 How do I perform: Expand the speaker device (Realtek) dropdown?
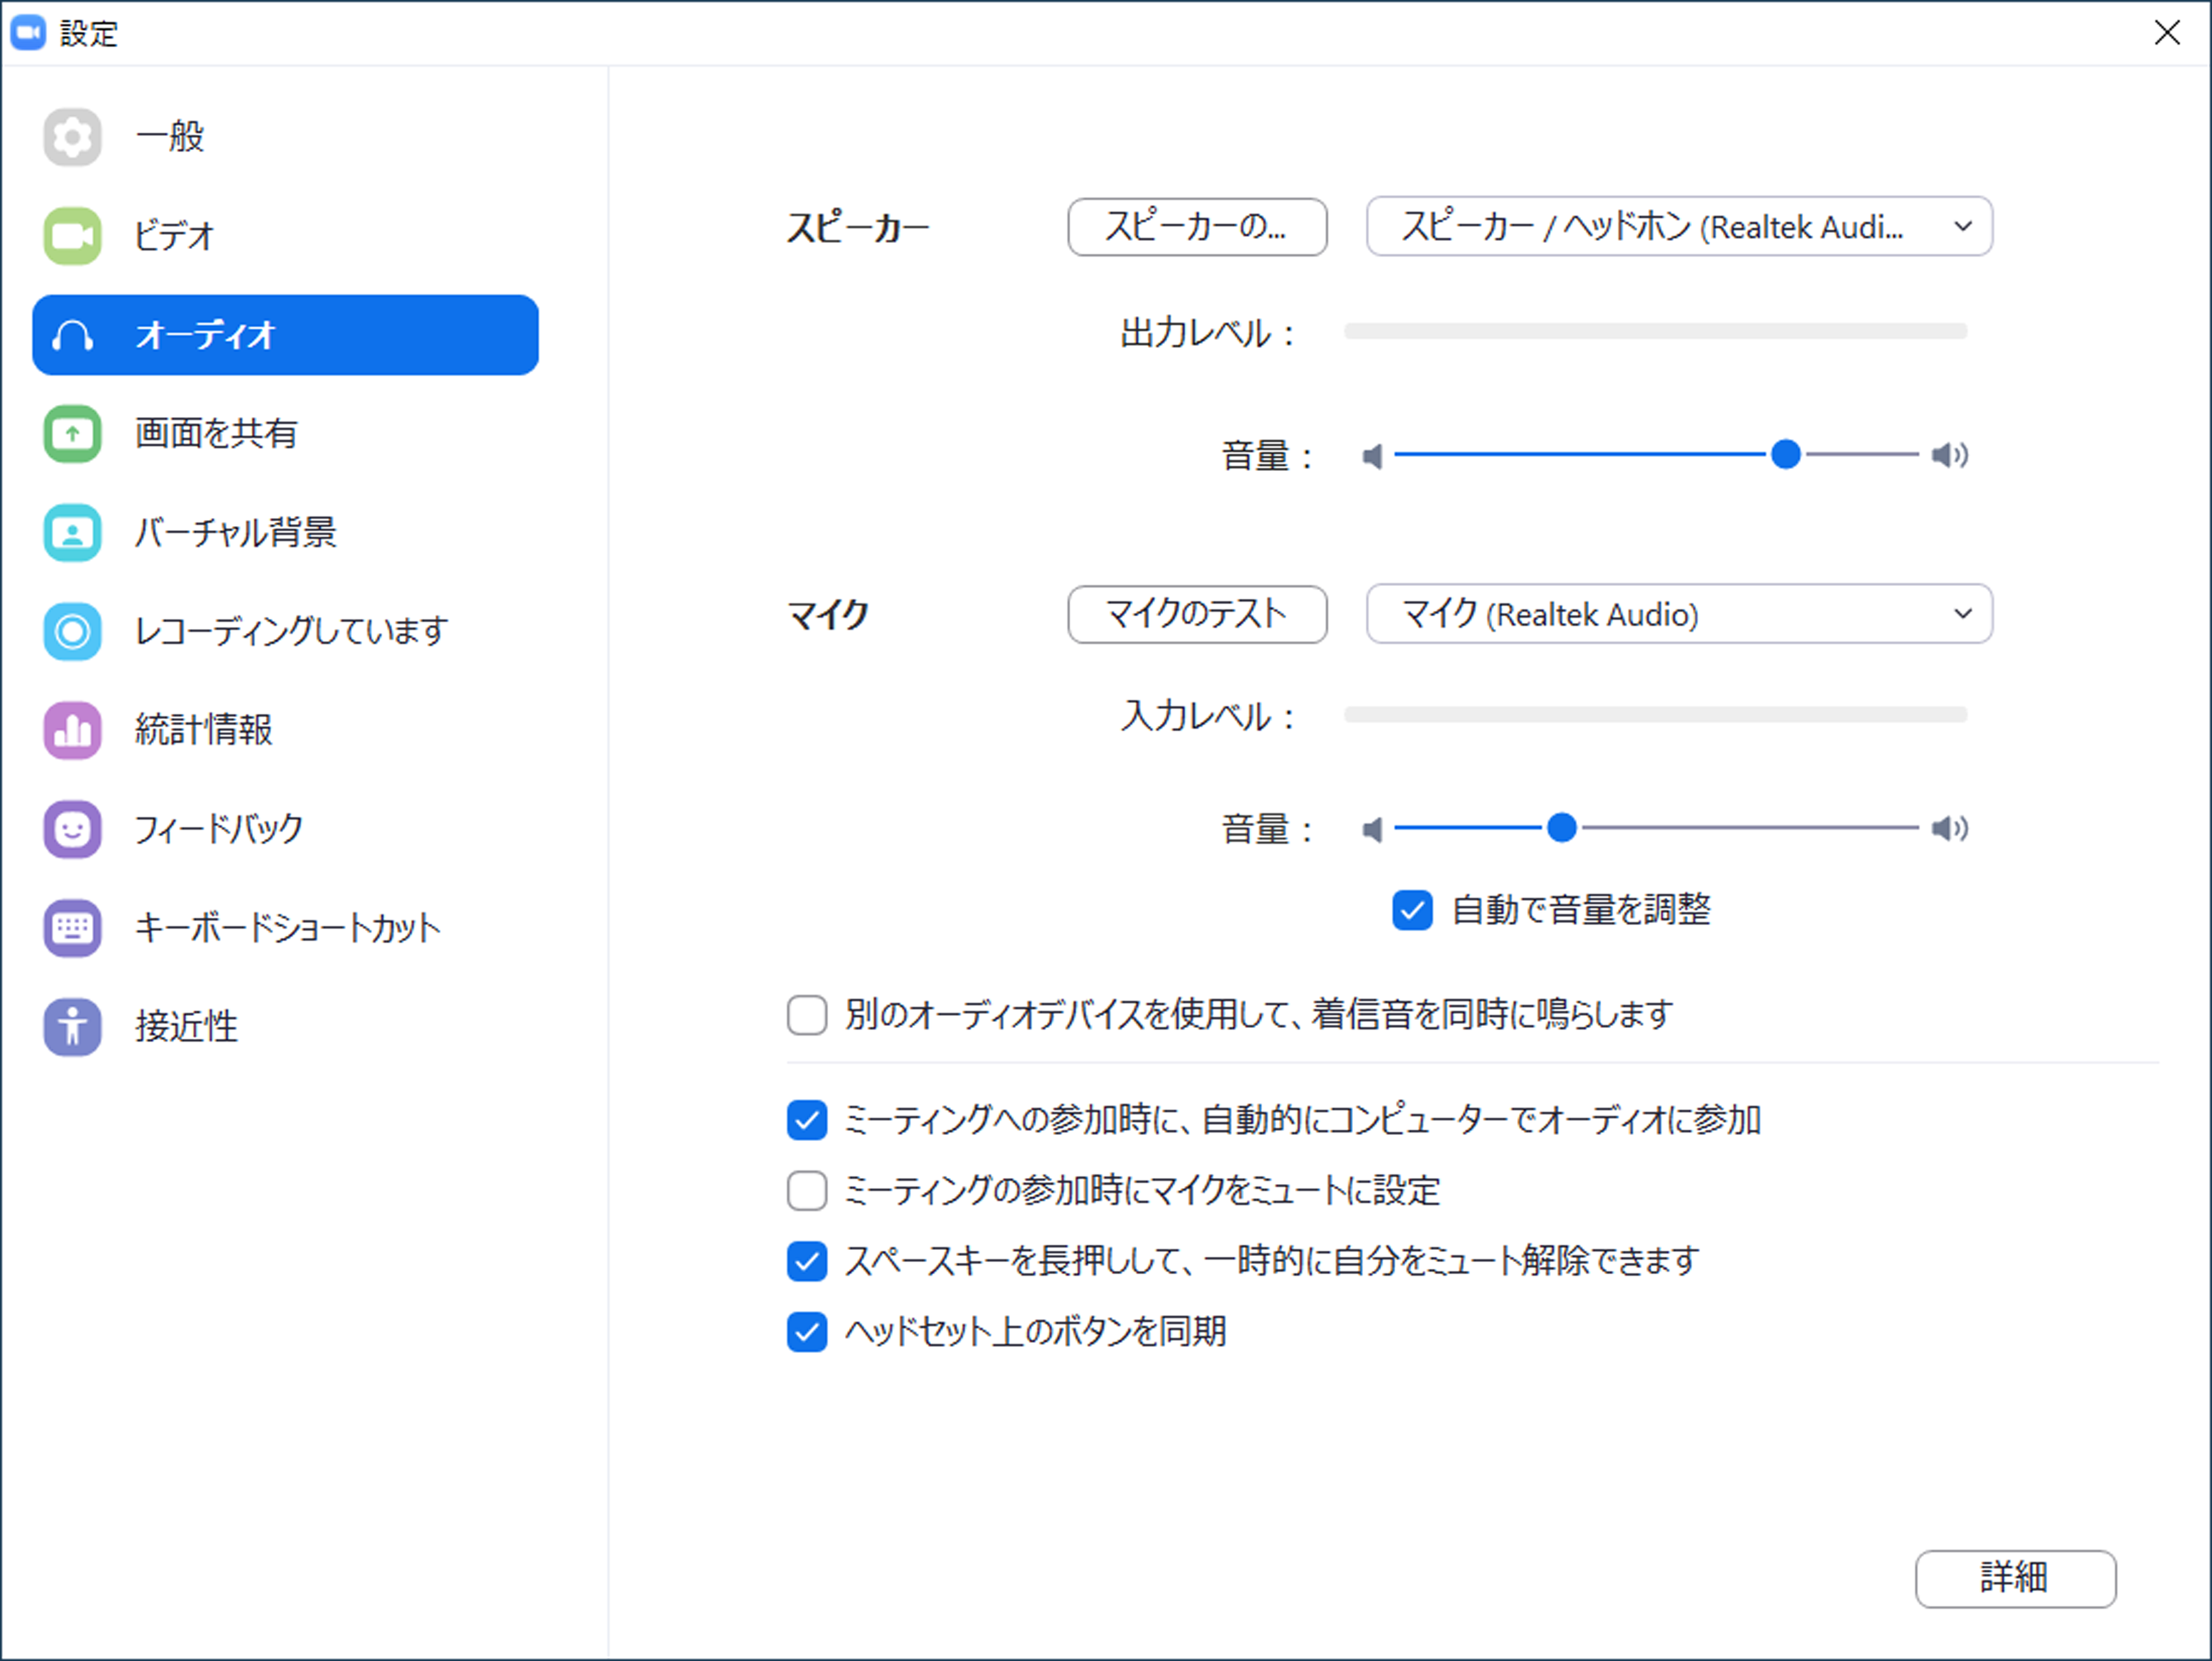pyautogui.click(x=1679, y=227)
